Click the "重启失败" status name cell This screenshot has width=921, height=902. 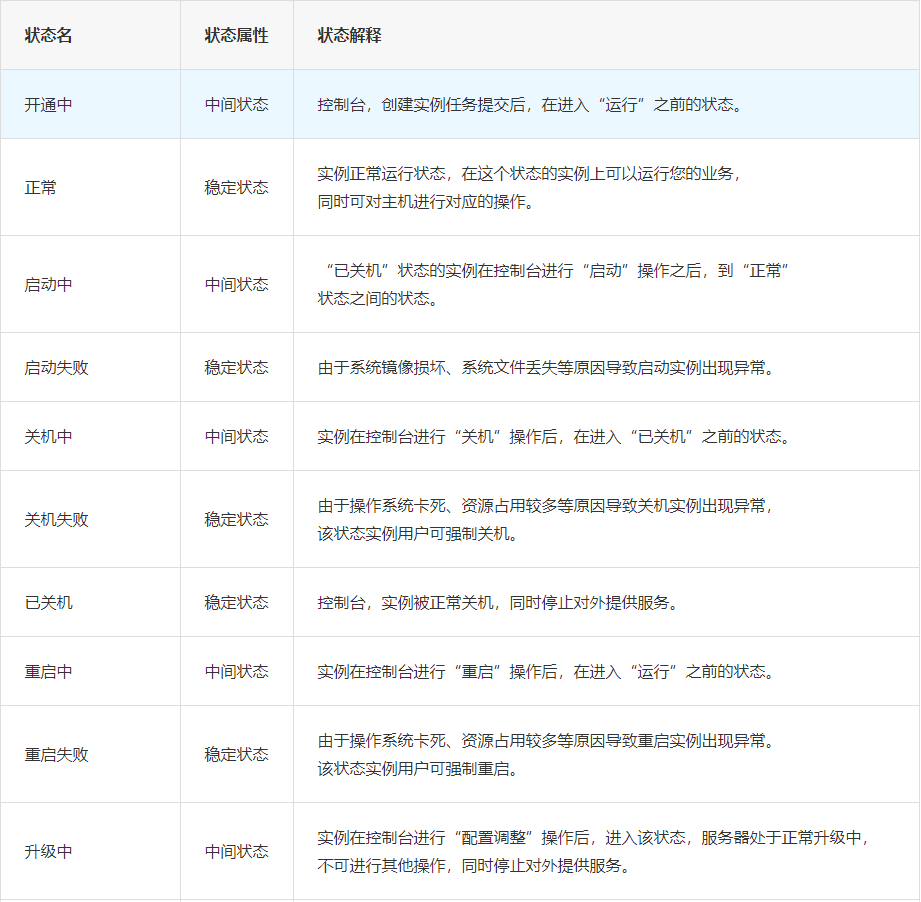point(57,754)
